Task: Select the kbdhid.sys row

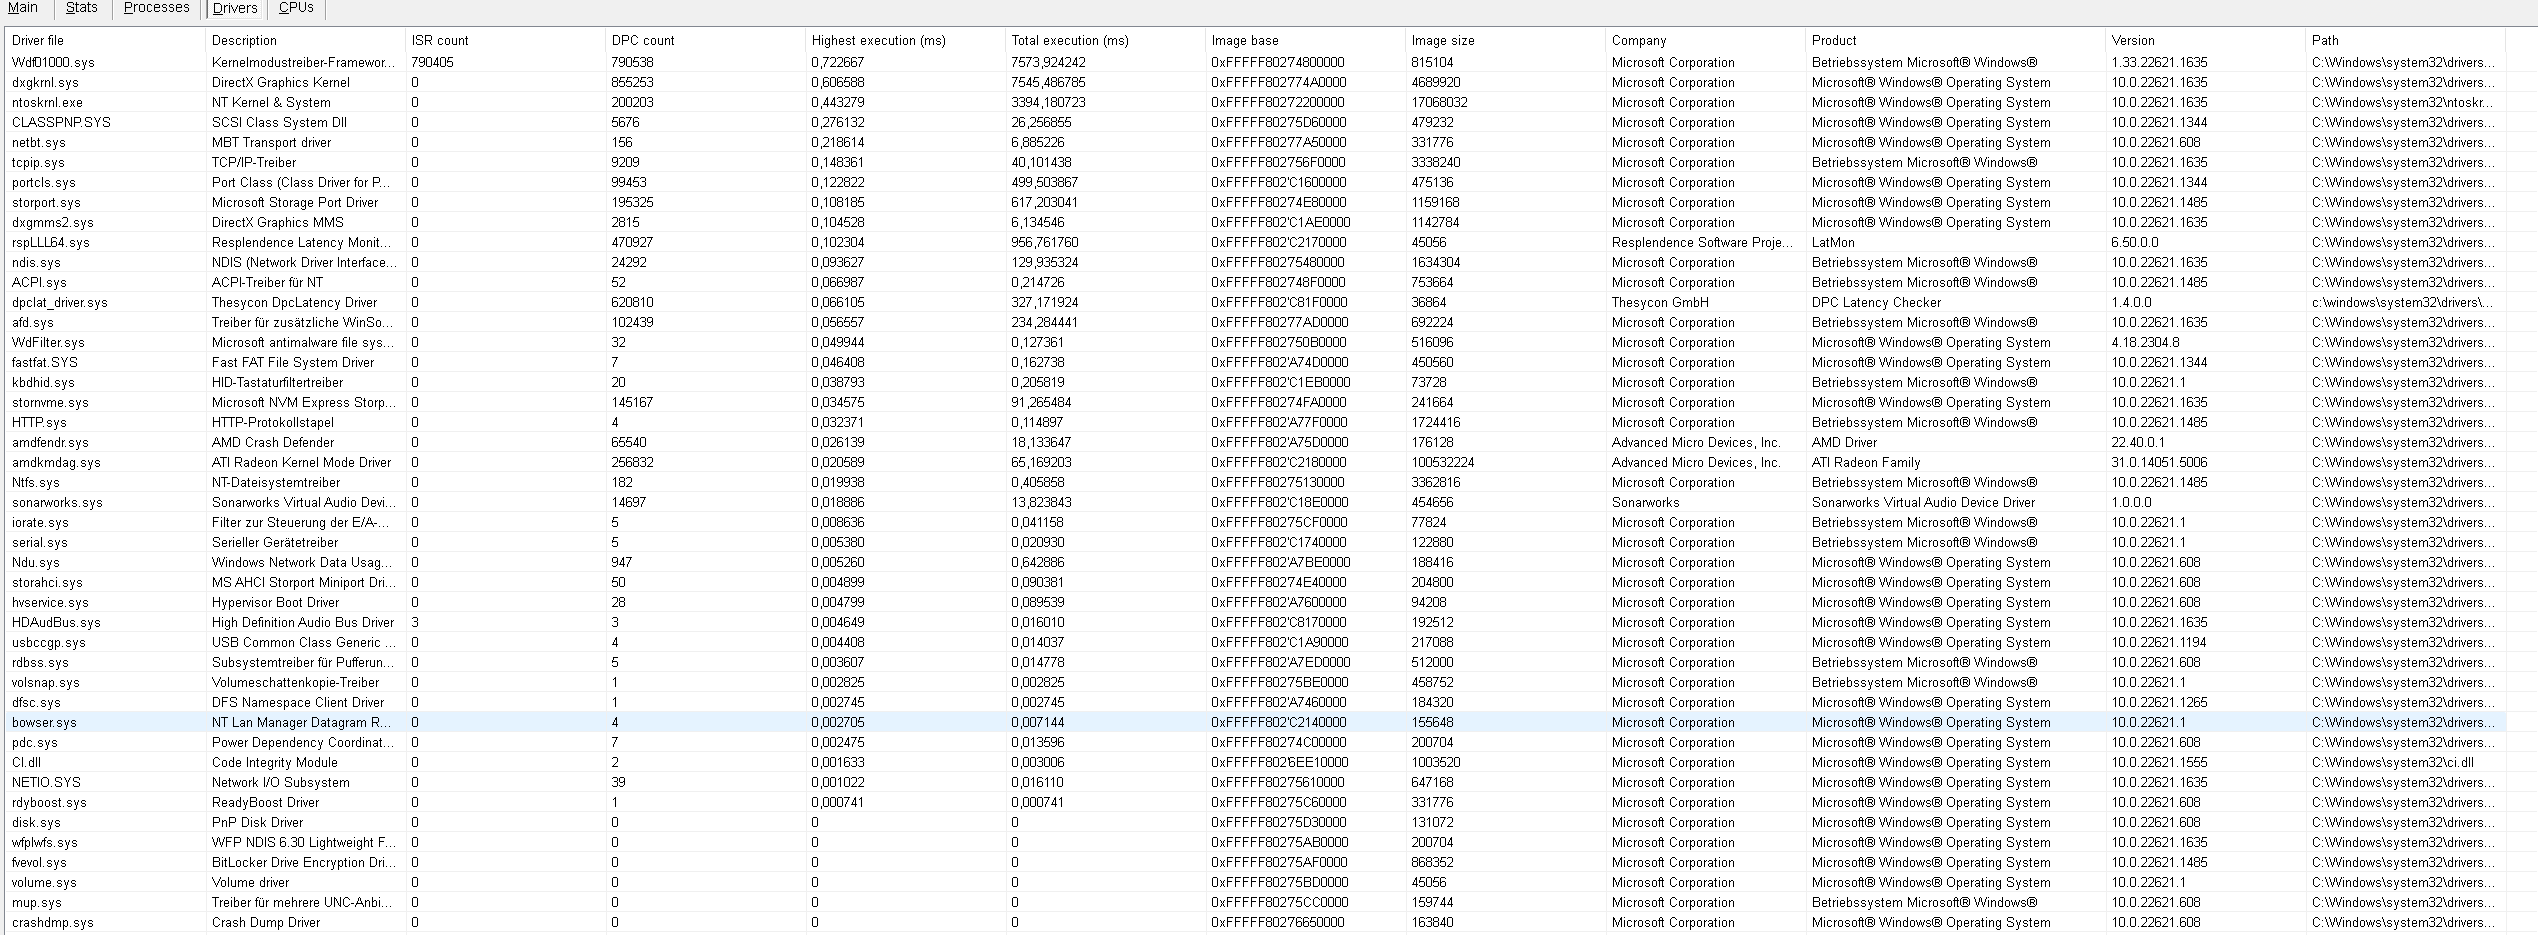Action: 1254,382
